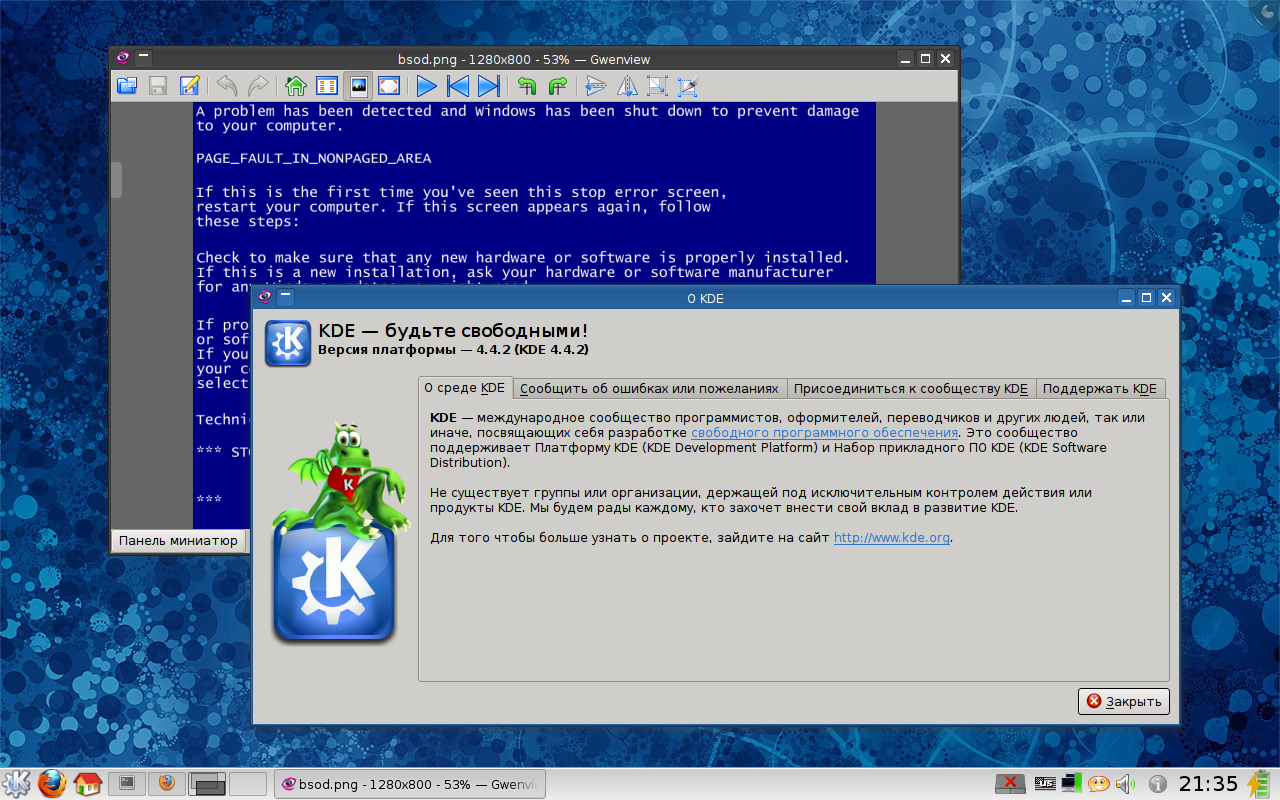Minimize the Gwenview window
Screen dimensions: 1280x800
point(905,58)
